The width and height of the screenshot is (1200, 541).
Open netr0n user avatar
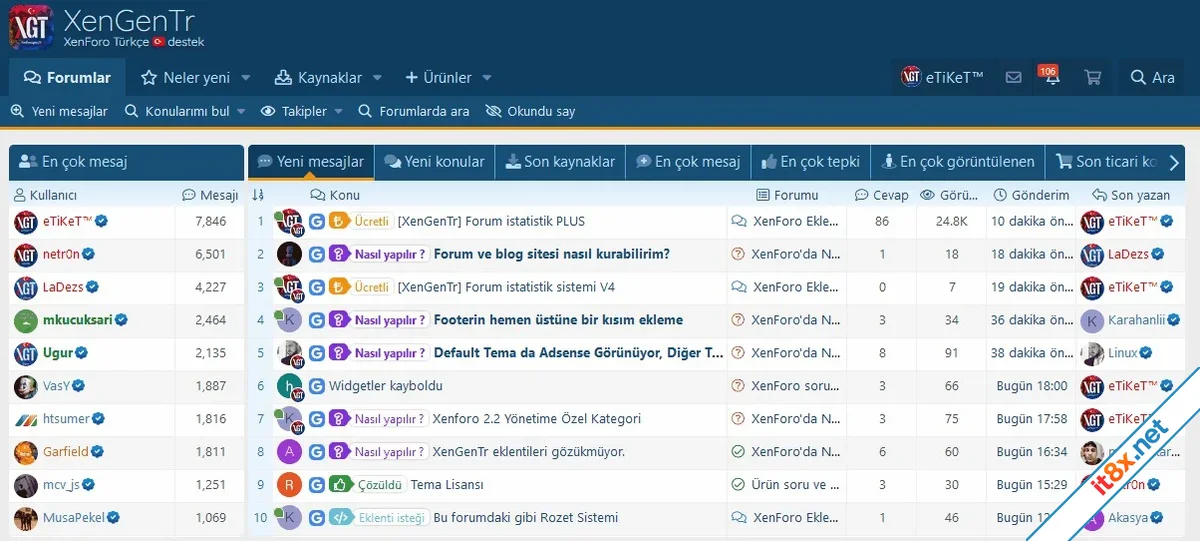click(x=26, y=254)
